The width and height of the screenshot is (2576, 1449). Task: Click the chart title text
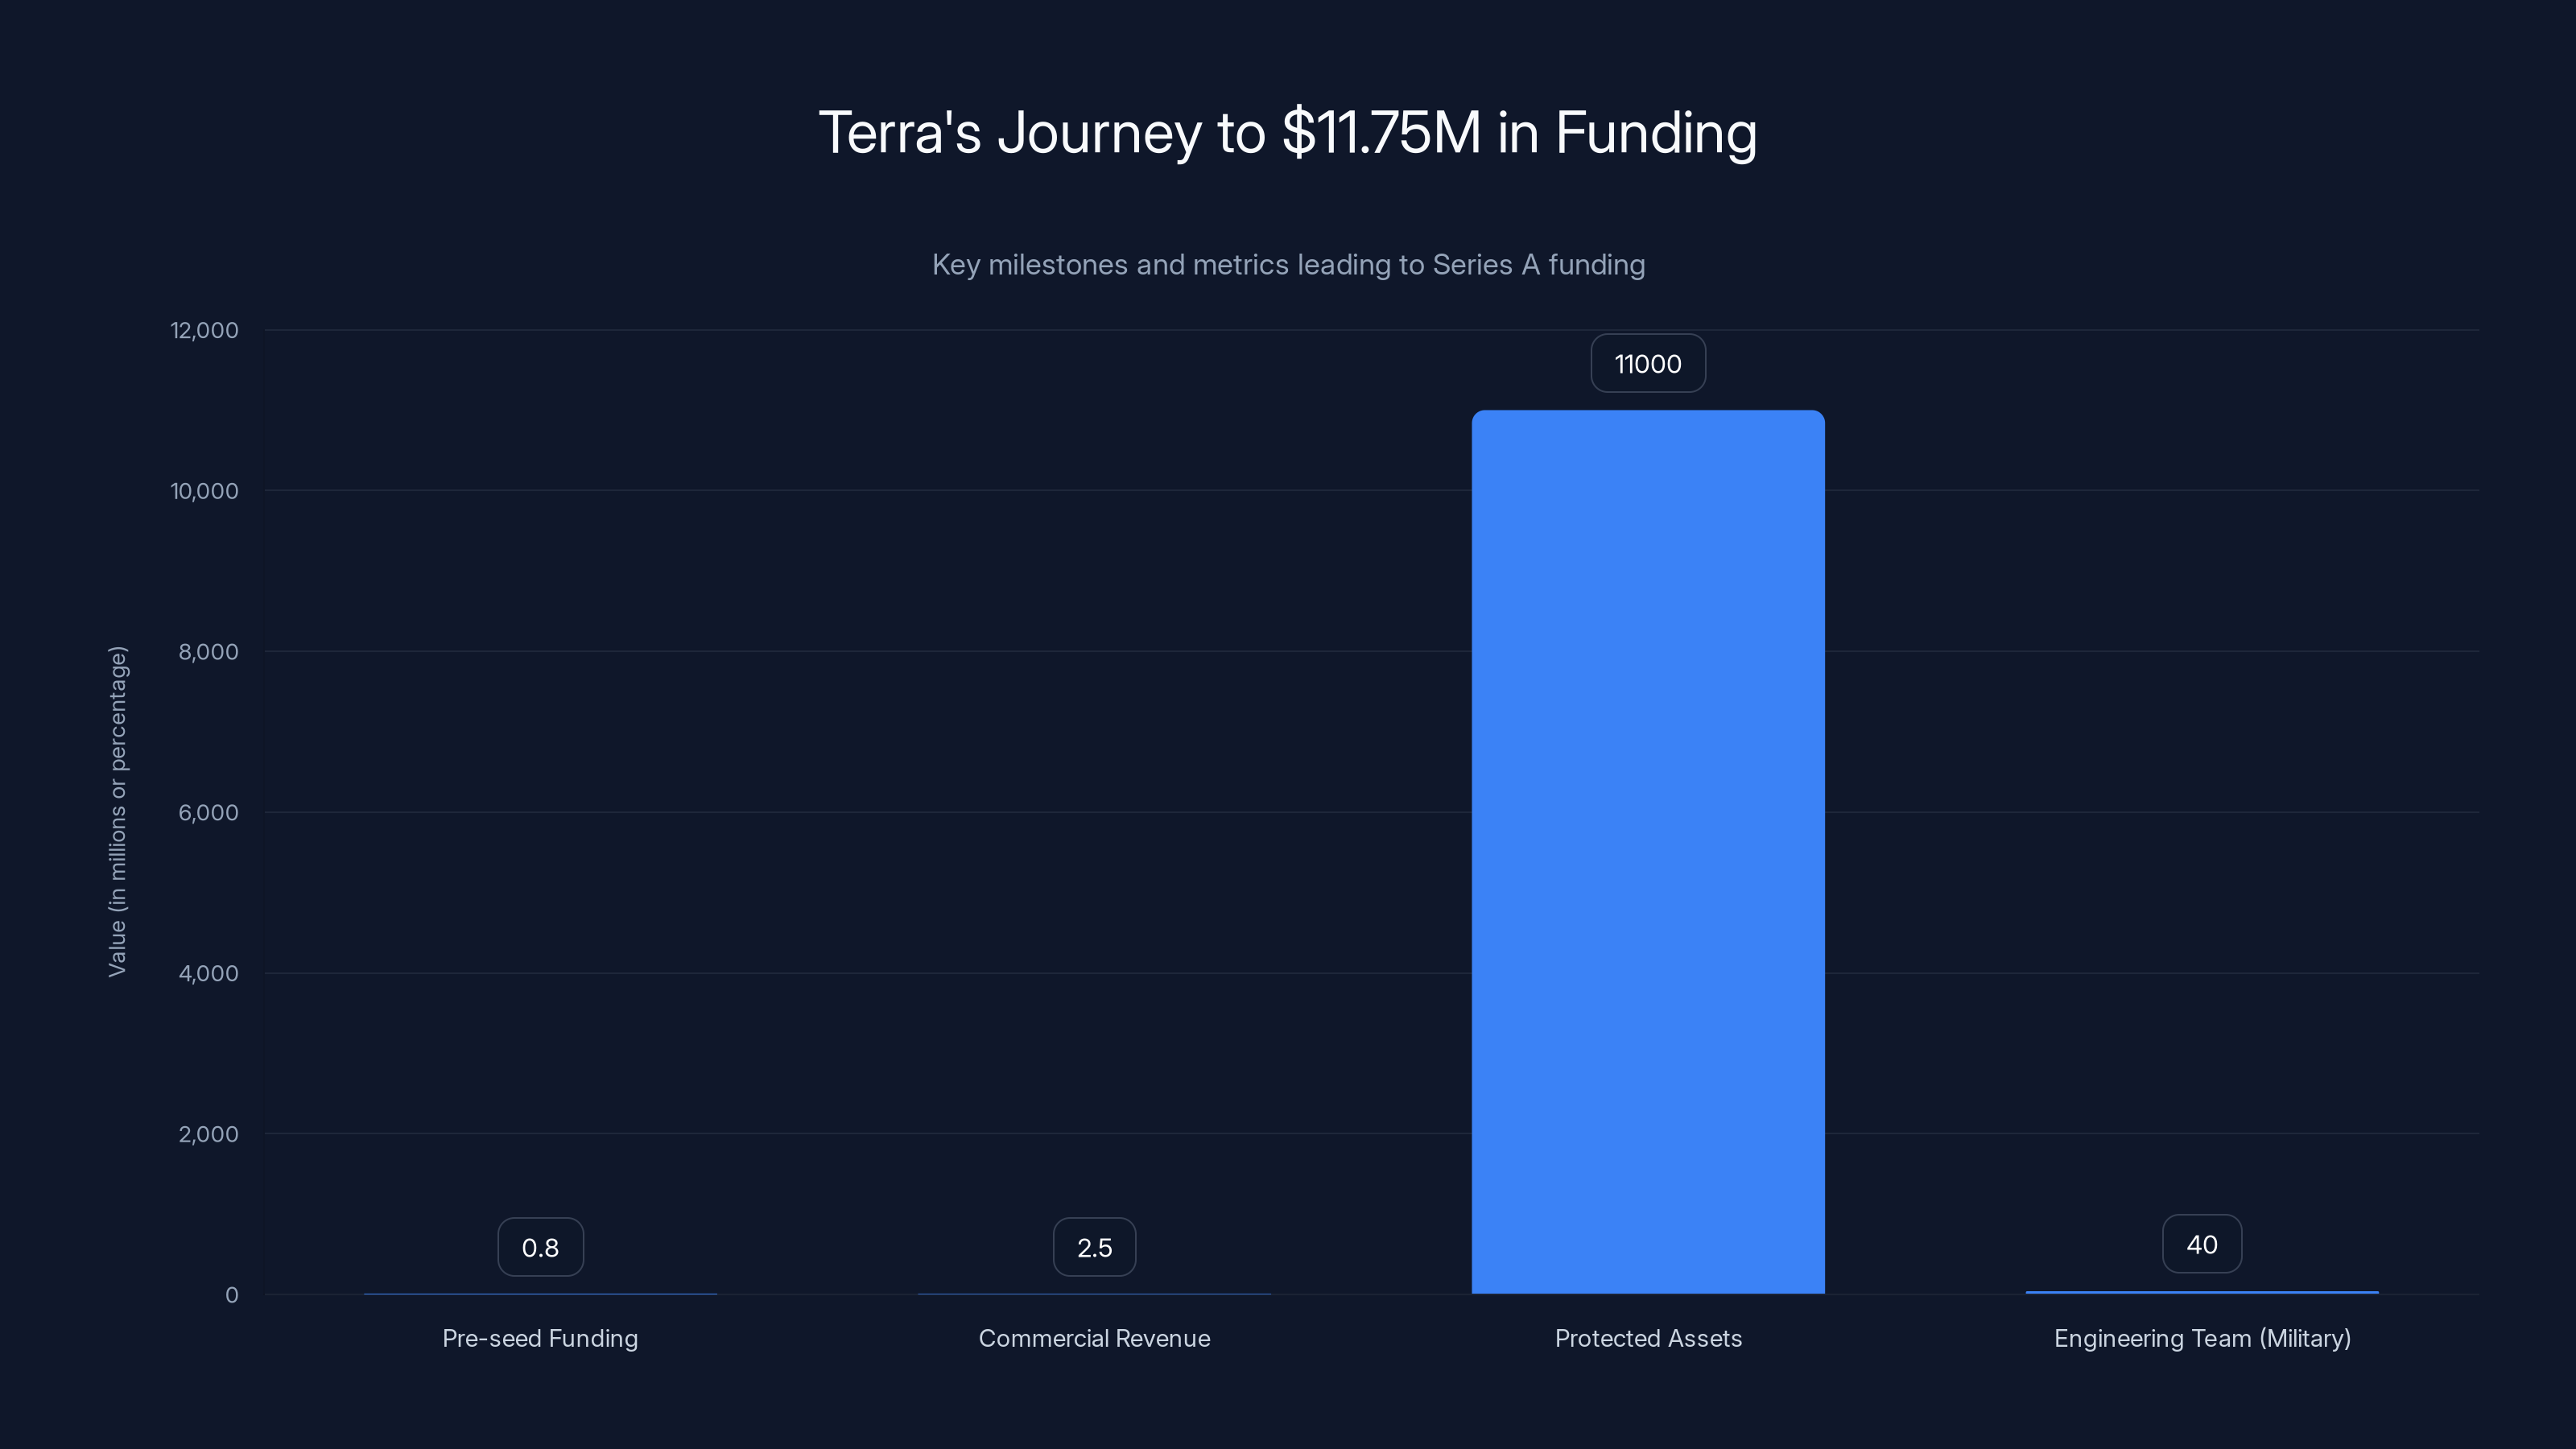(1288, 132)
